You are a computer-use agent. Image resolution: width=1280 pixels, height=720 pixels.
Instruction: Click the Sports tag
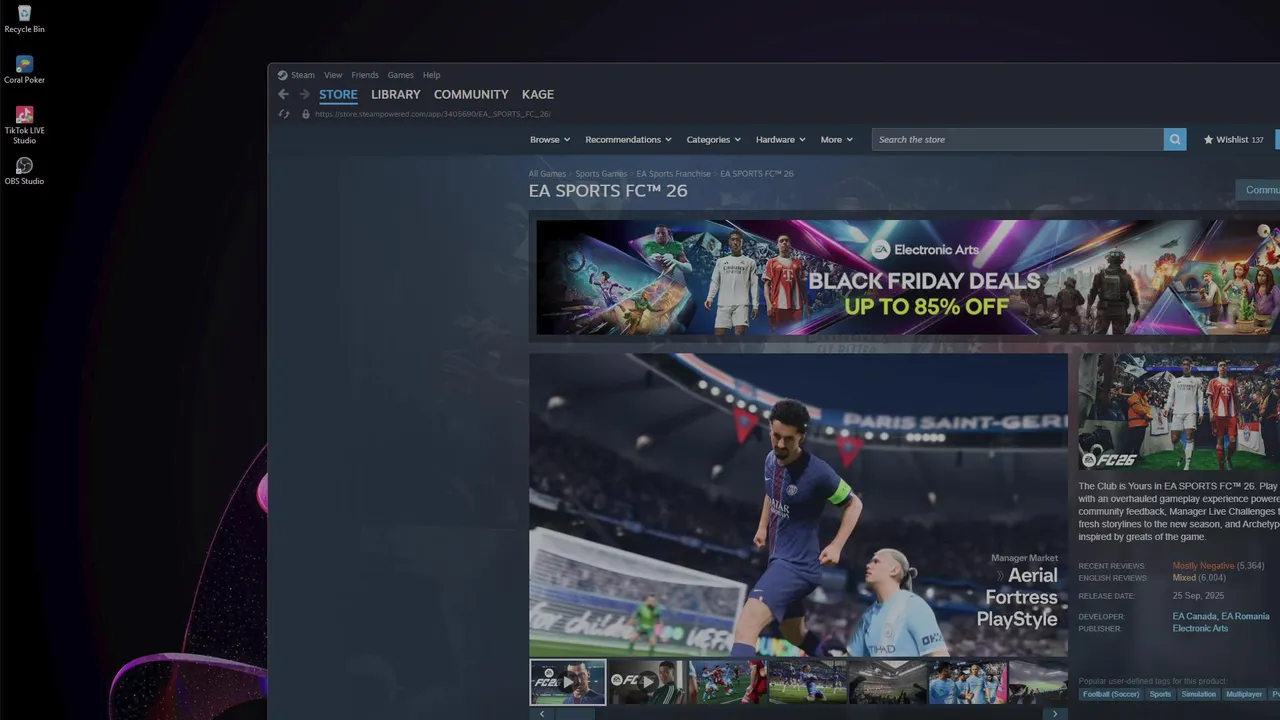click(1160, 694)
